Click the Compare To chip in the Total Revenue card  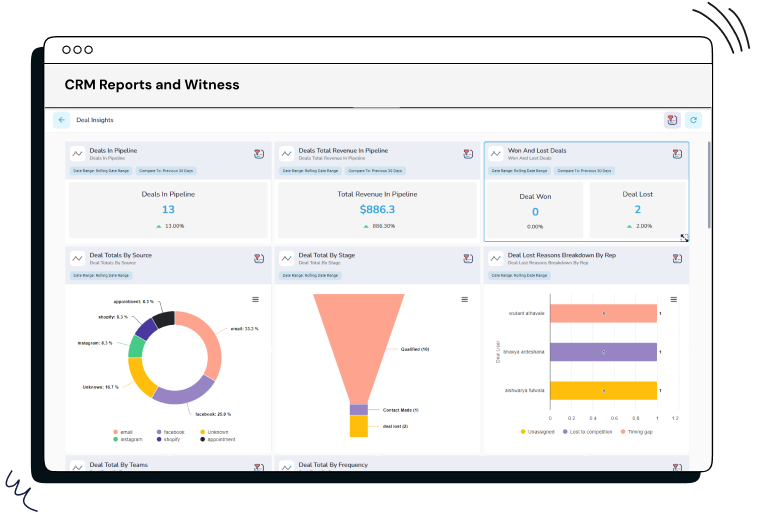click(x=375, y=171)
